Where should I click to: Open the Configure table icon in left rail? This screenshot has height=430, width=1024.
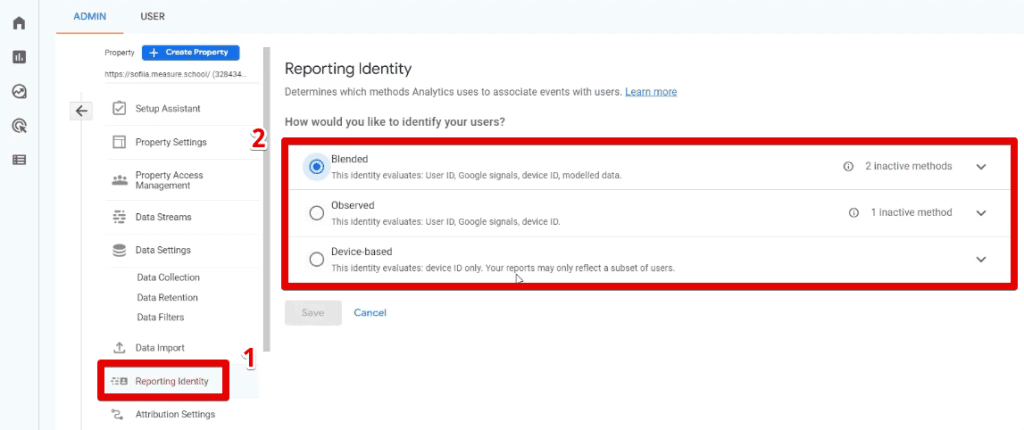tap(18, 159)
